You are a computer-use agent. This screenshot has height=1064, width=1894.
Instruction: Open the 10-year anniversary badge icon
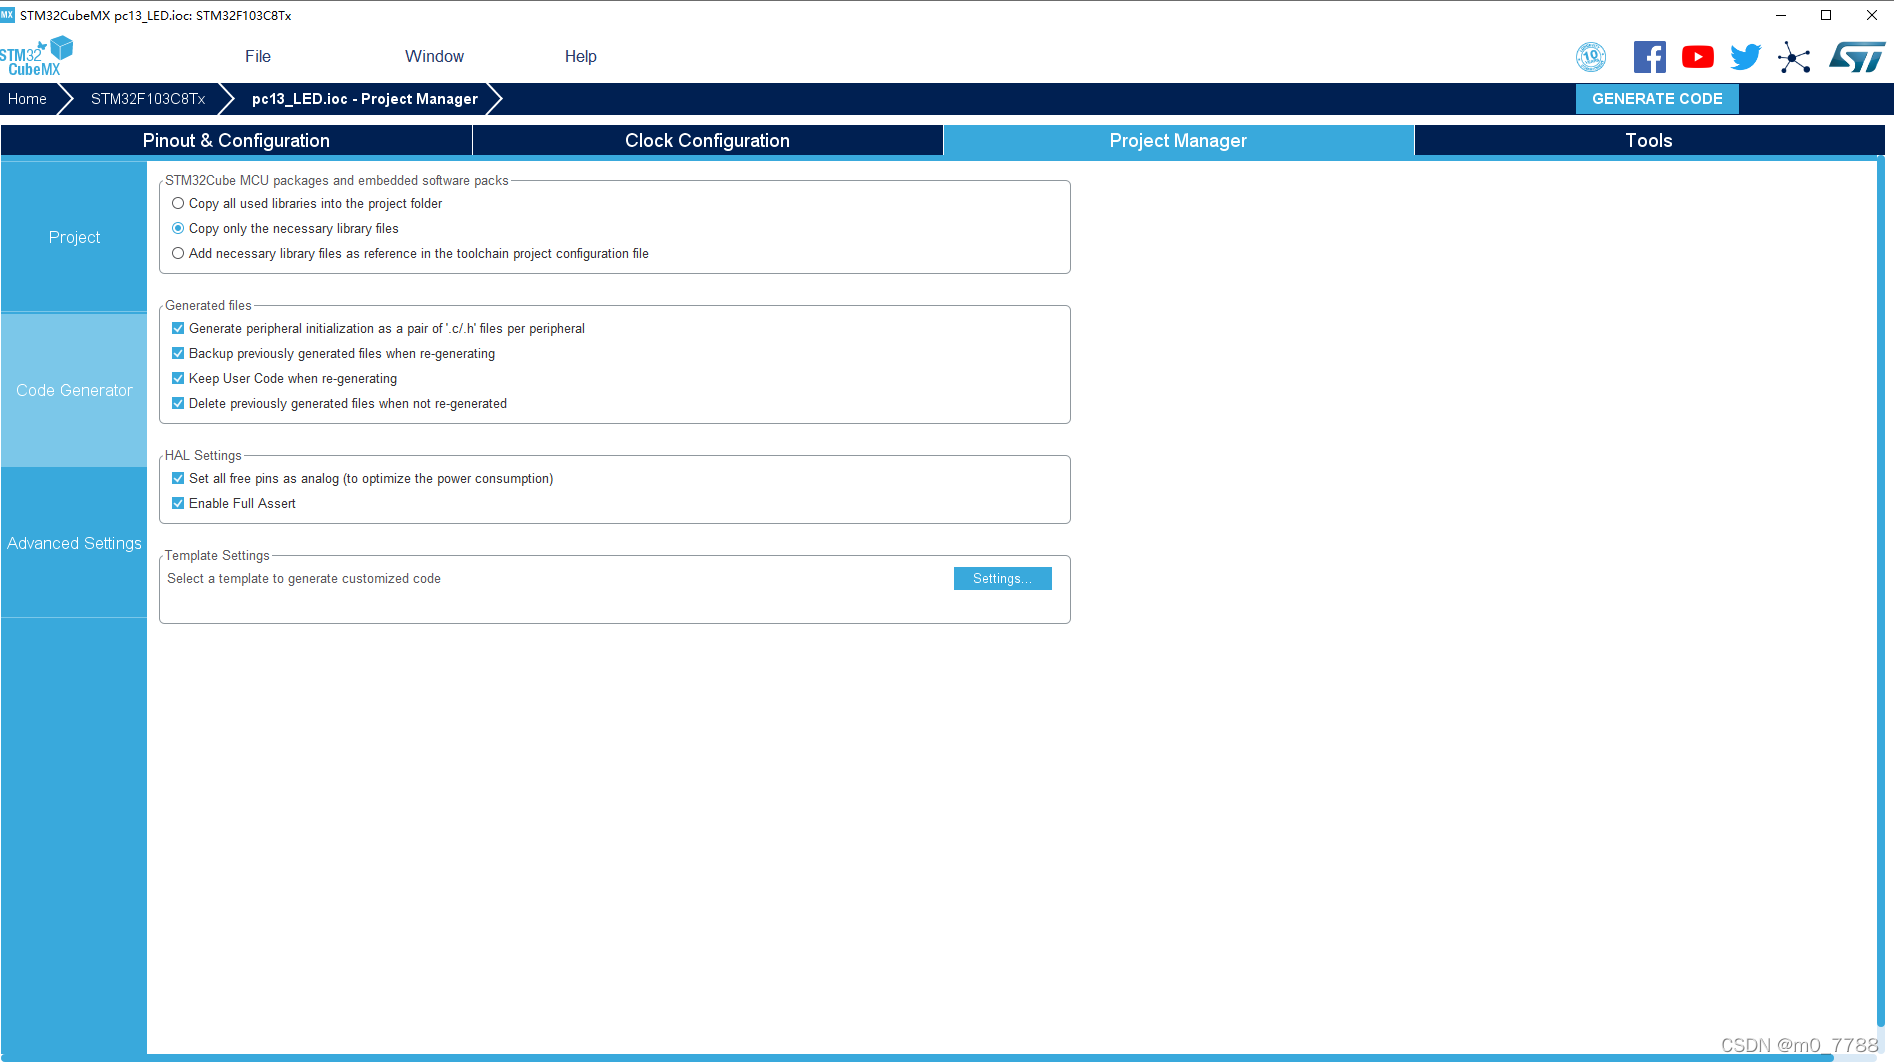pyautogui.click(x=1591, y=57)
